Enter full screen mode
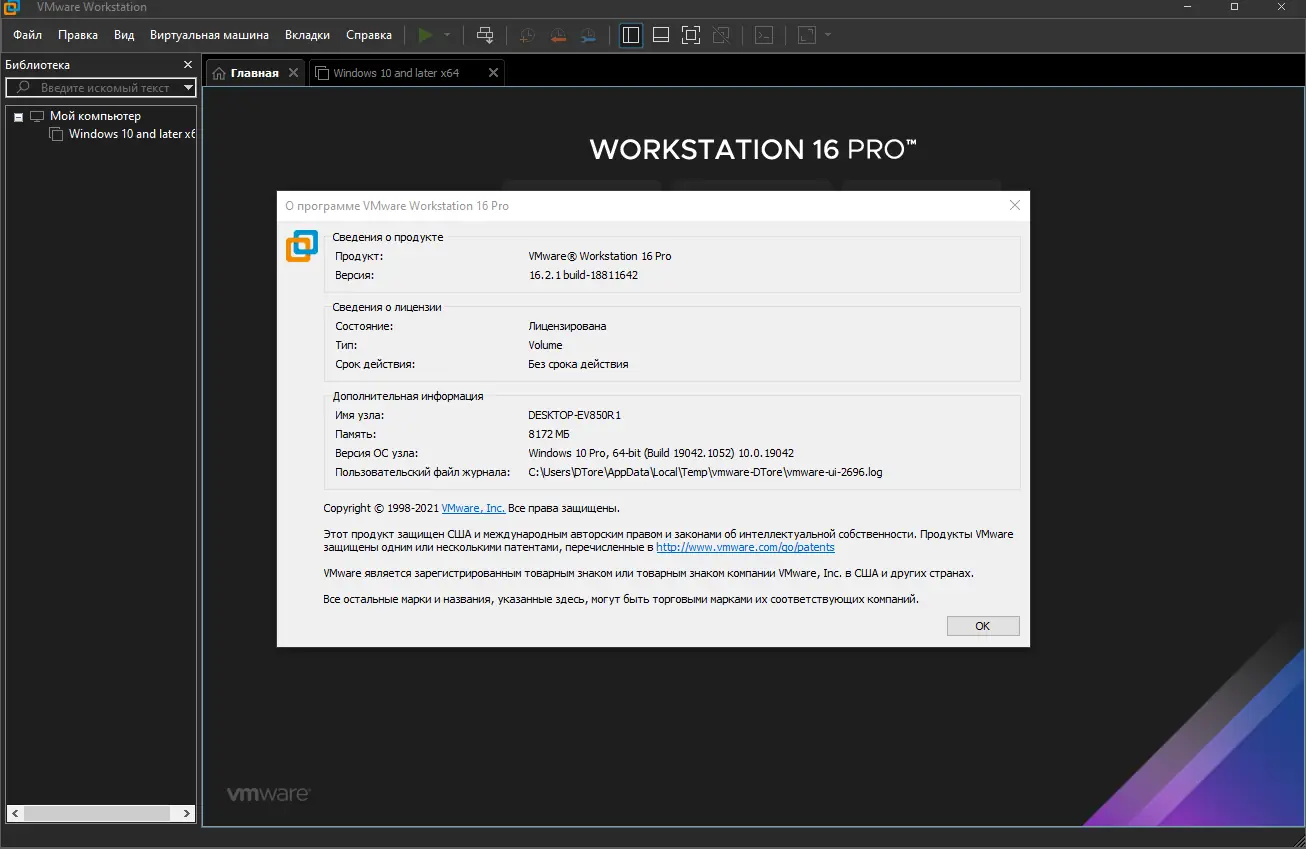The width and height of the screenshot is (1306, 849). [x=691, y=35]
